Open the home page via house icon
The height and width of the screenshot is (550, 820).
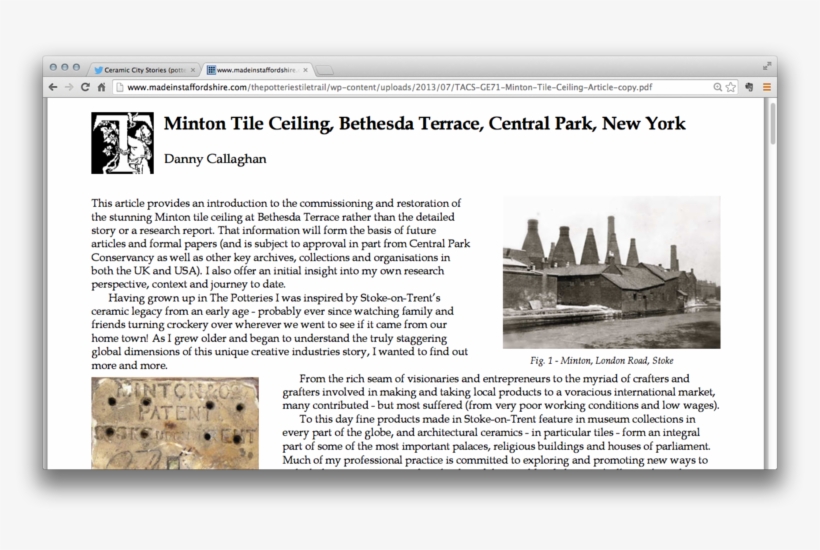tap(101, 87)
